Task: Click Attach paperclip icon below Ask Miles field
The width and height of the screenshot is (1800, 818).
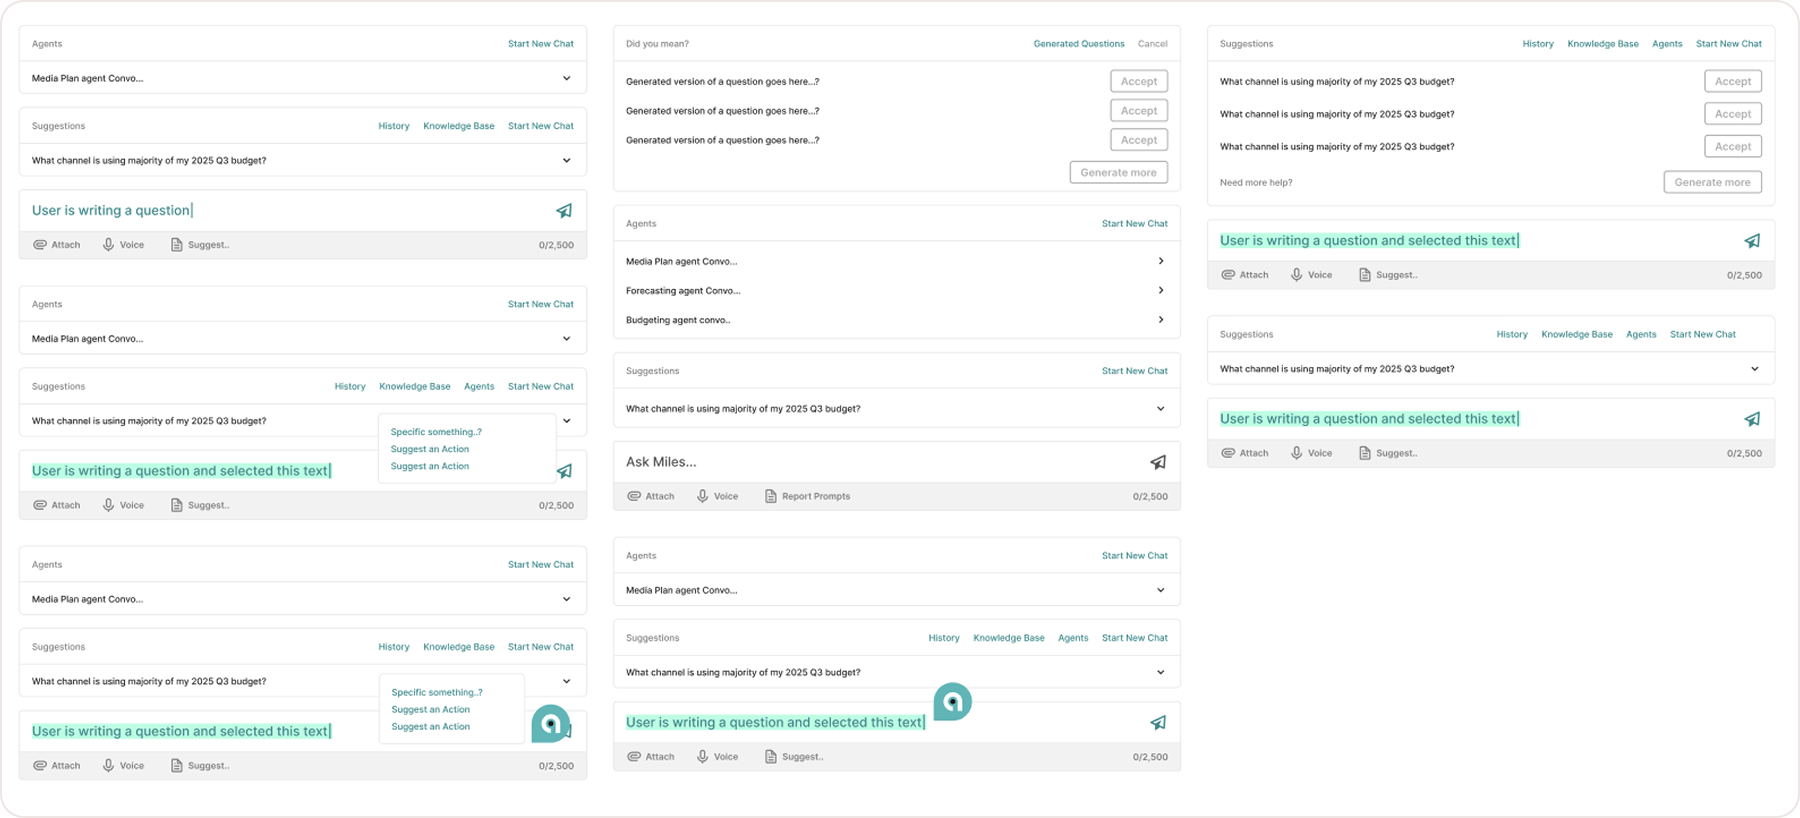Action: [x=634, y=496]
